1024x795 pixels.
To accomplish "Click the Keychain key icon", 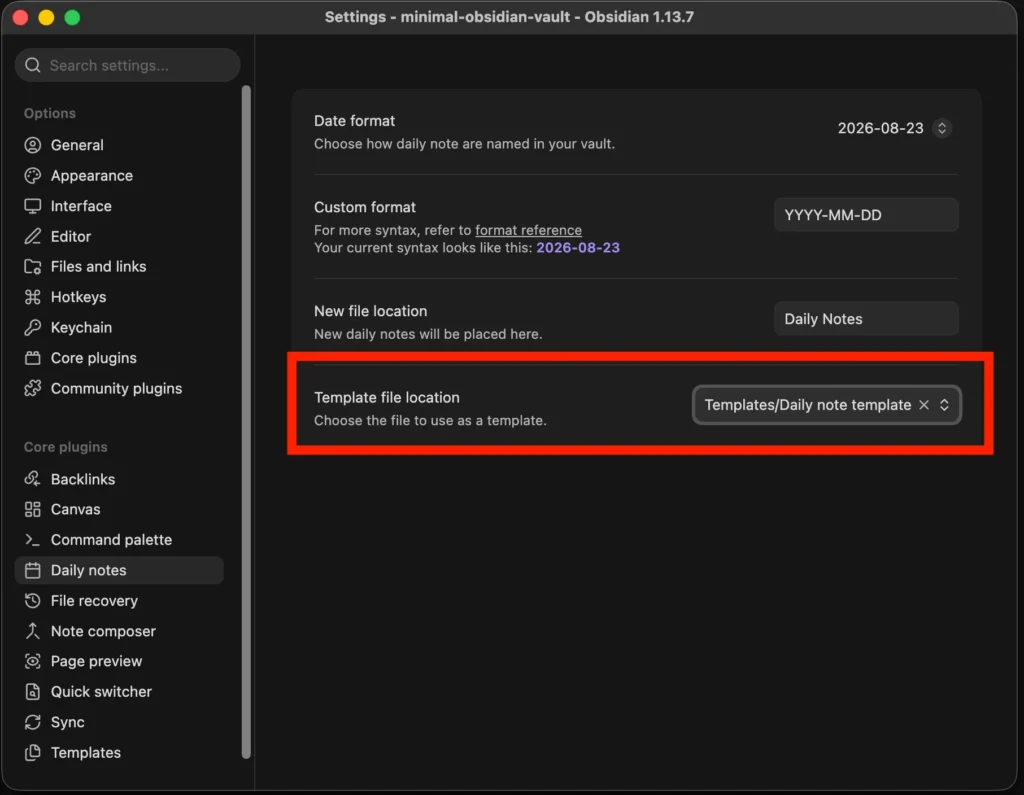I will (x=33, y=327).
